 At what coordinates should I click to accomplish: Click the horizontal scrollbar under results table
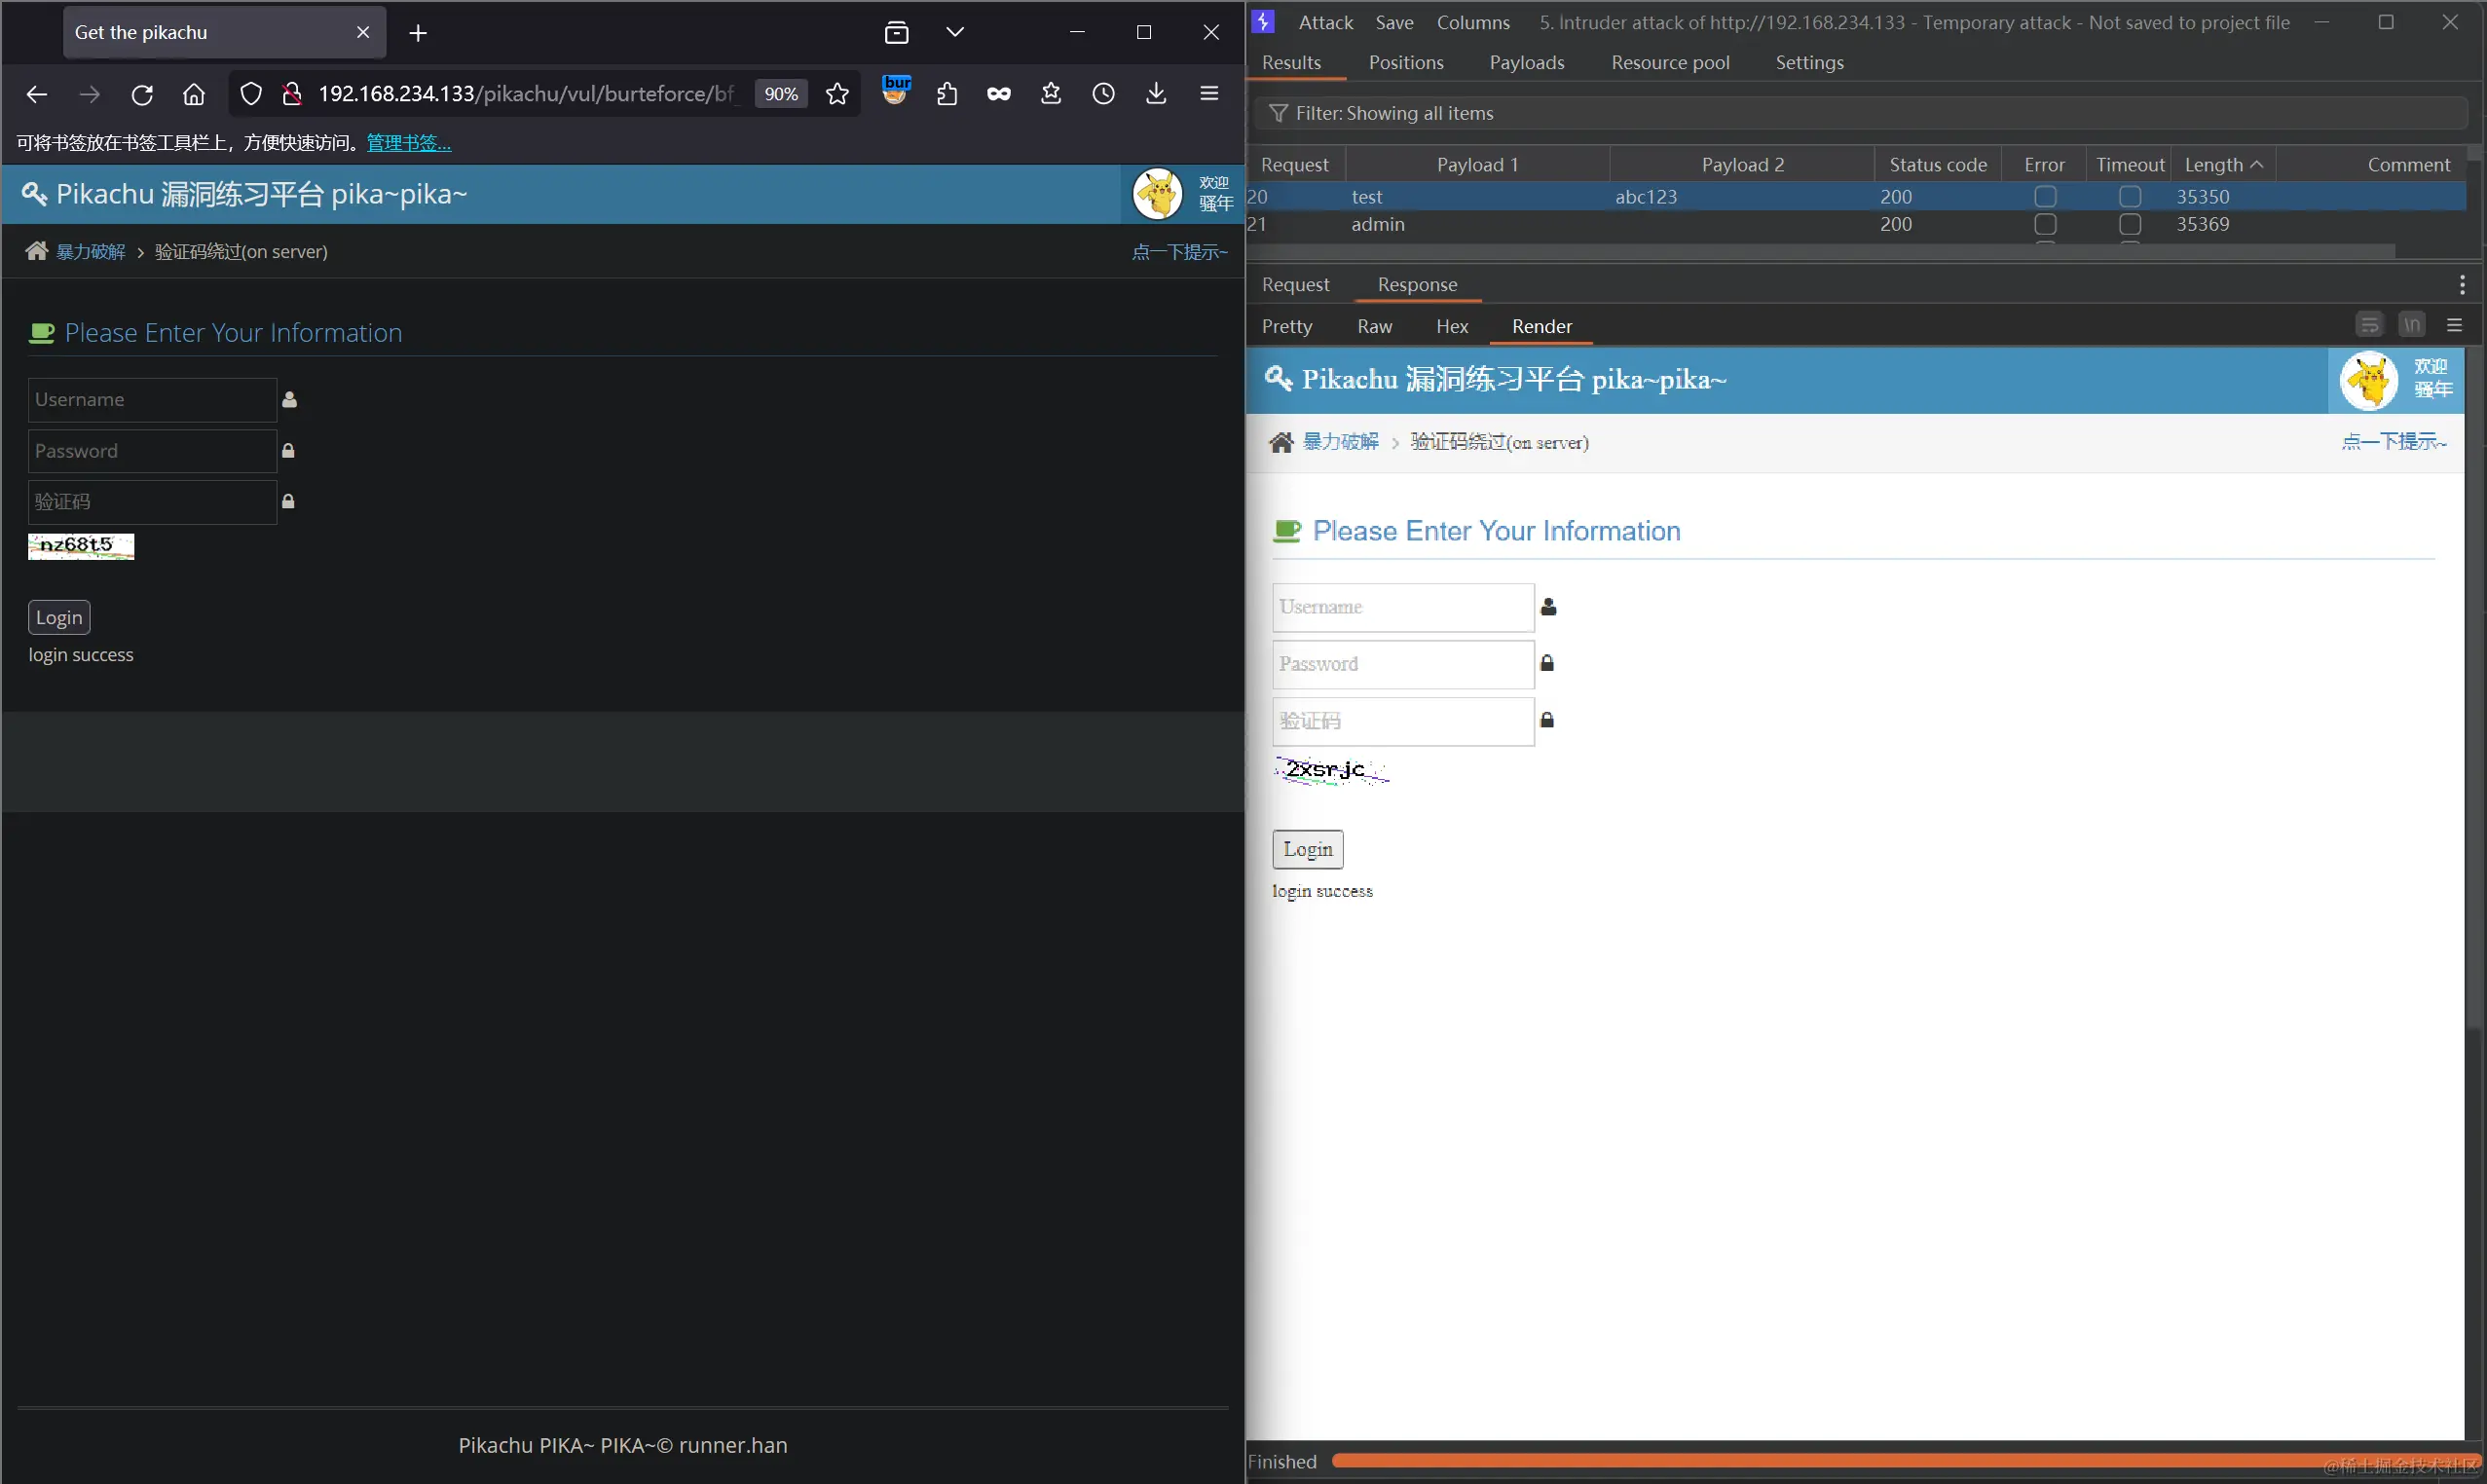coord(1820,251)
